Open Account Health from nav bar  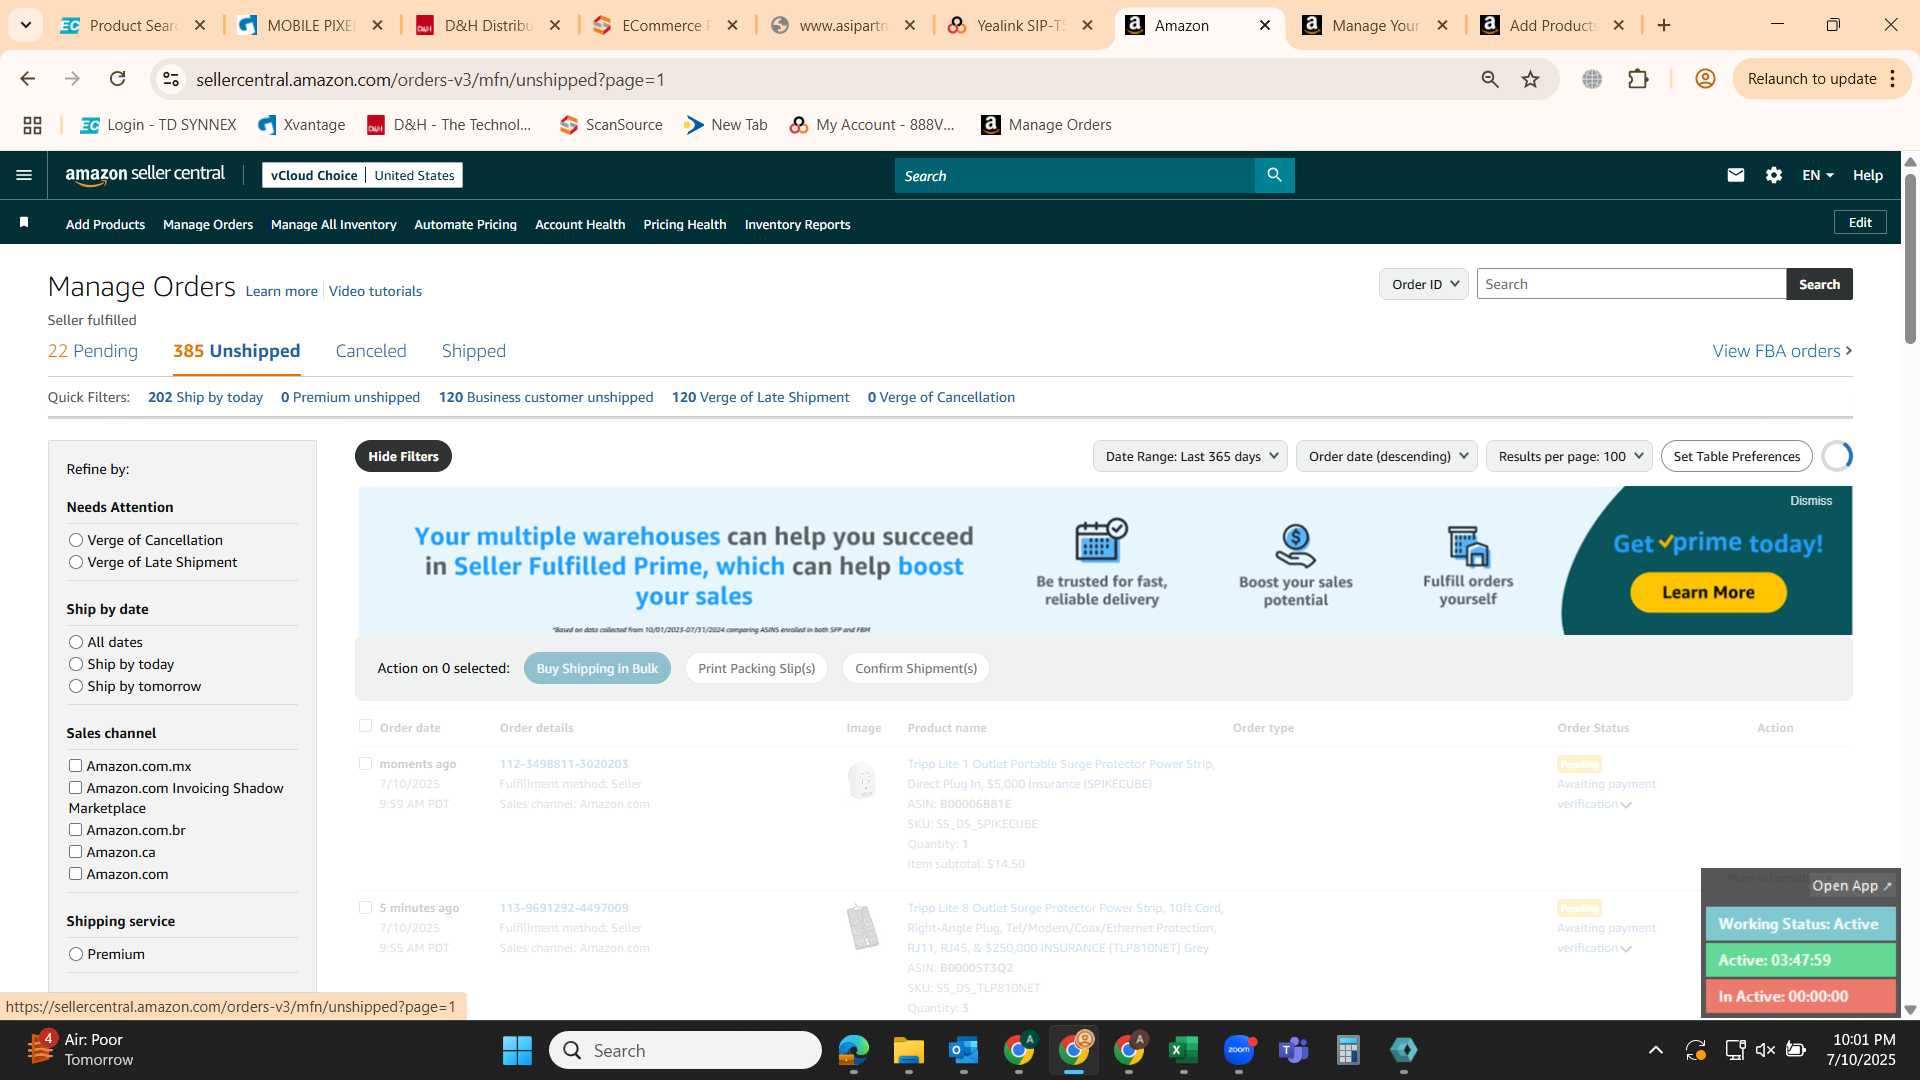[580, 224]
